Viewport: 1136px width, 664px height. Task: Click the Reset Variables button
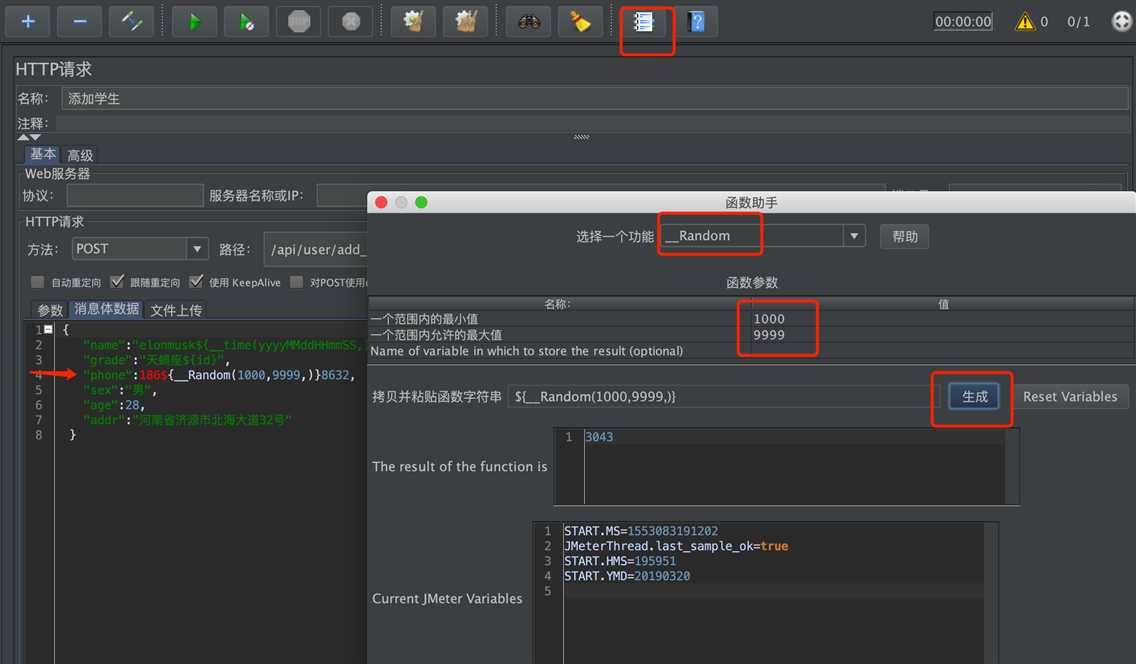coord(1069,397)
